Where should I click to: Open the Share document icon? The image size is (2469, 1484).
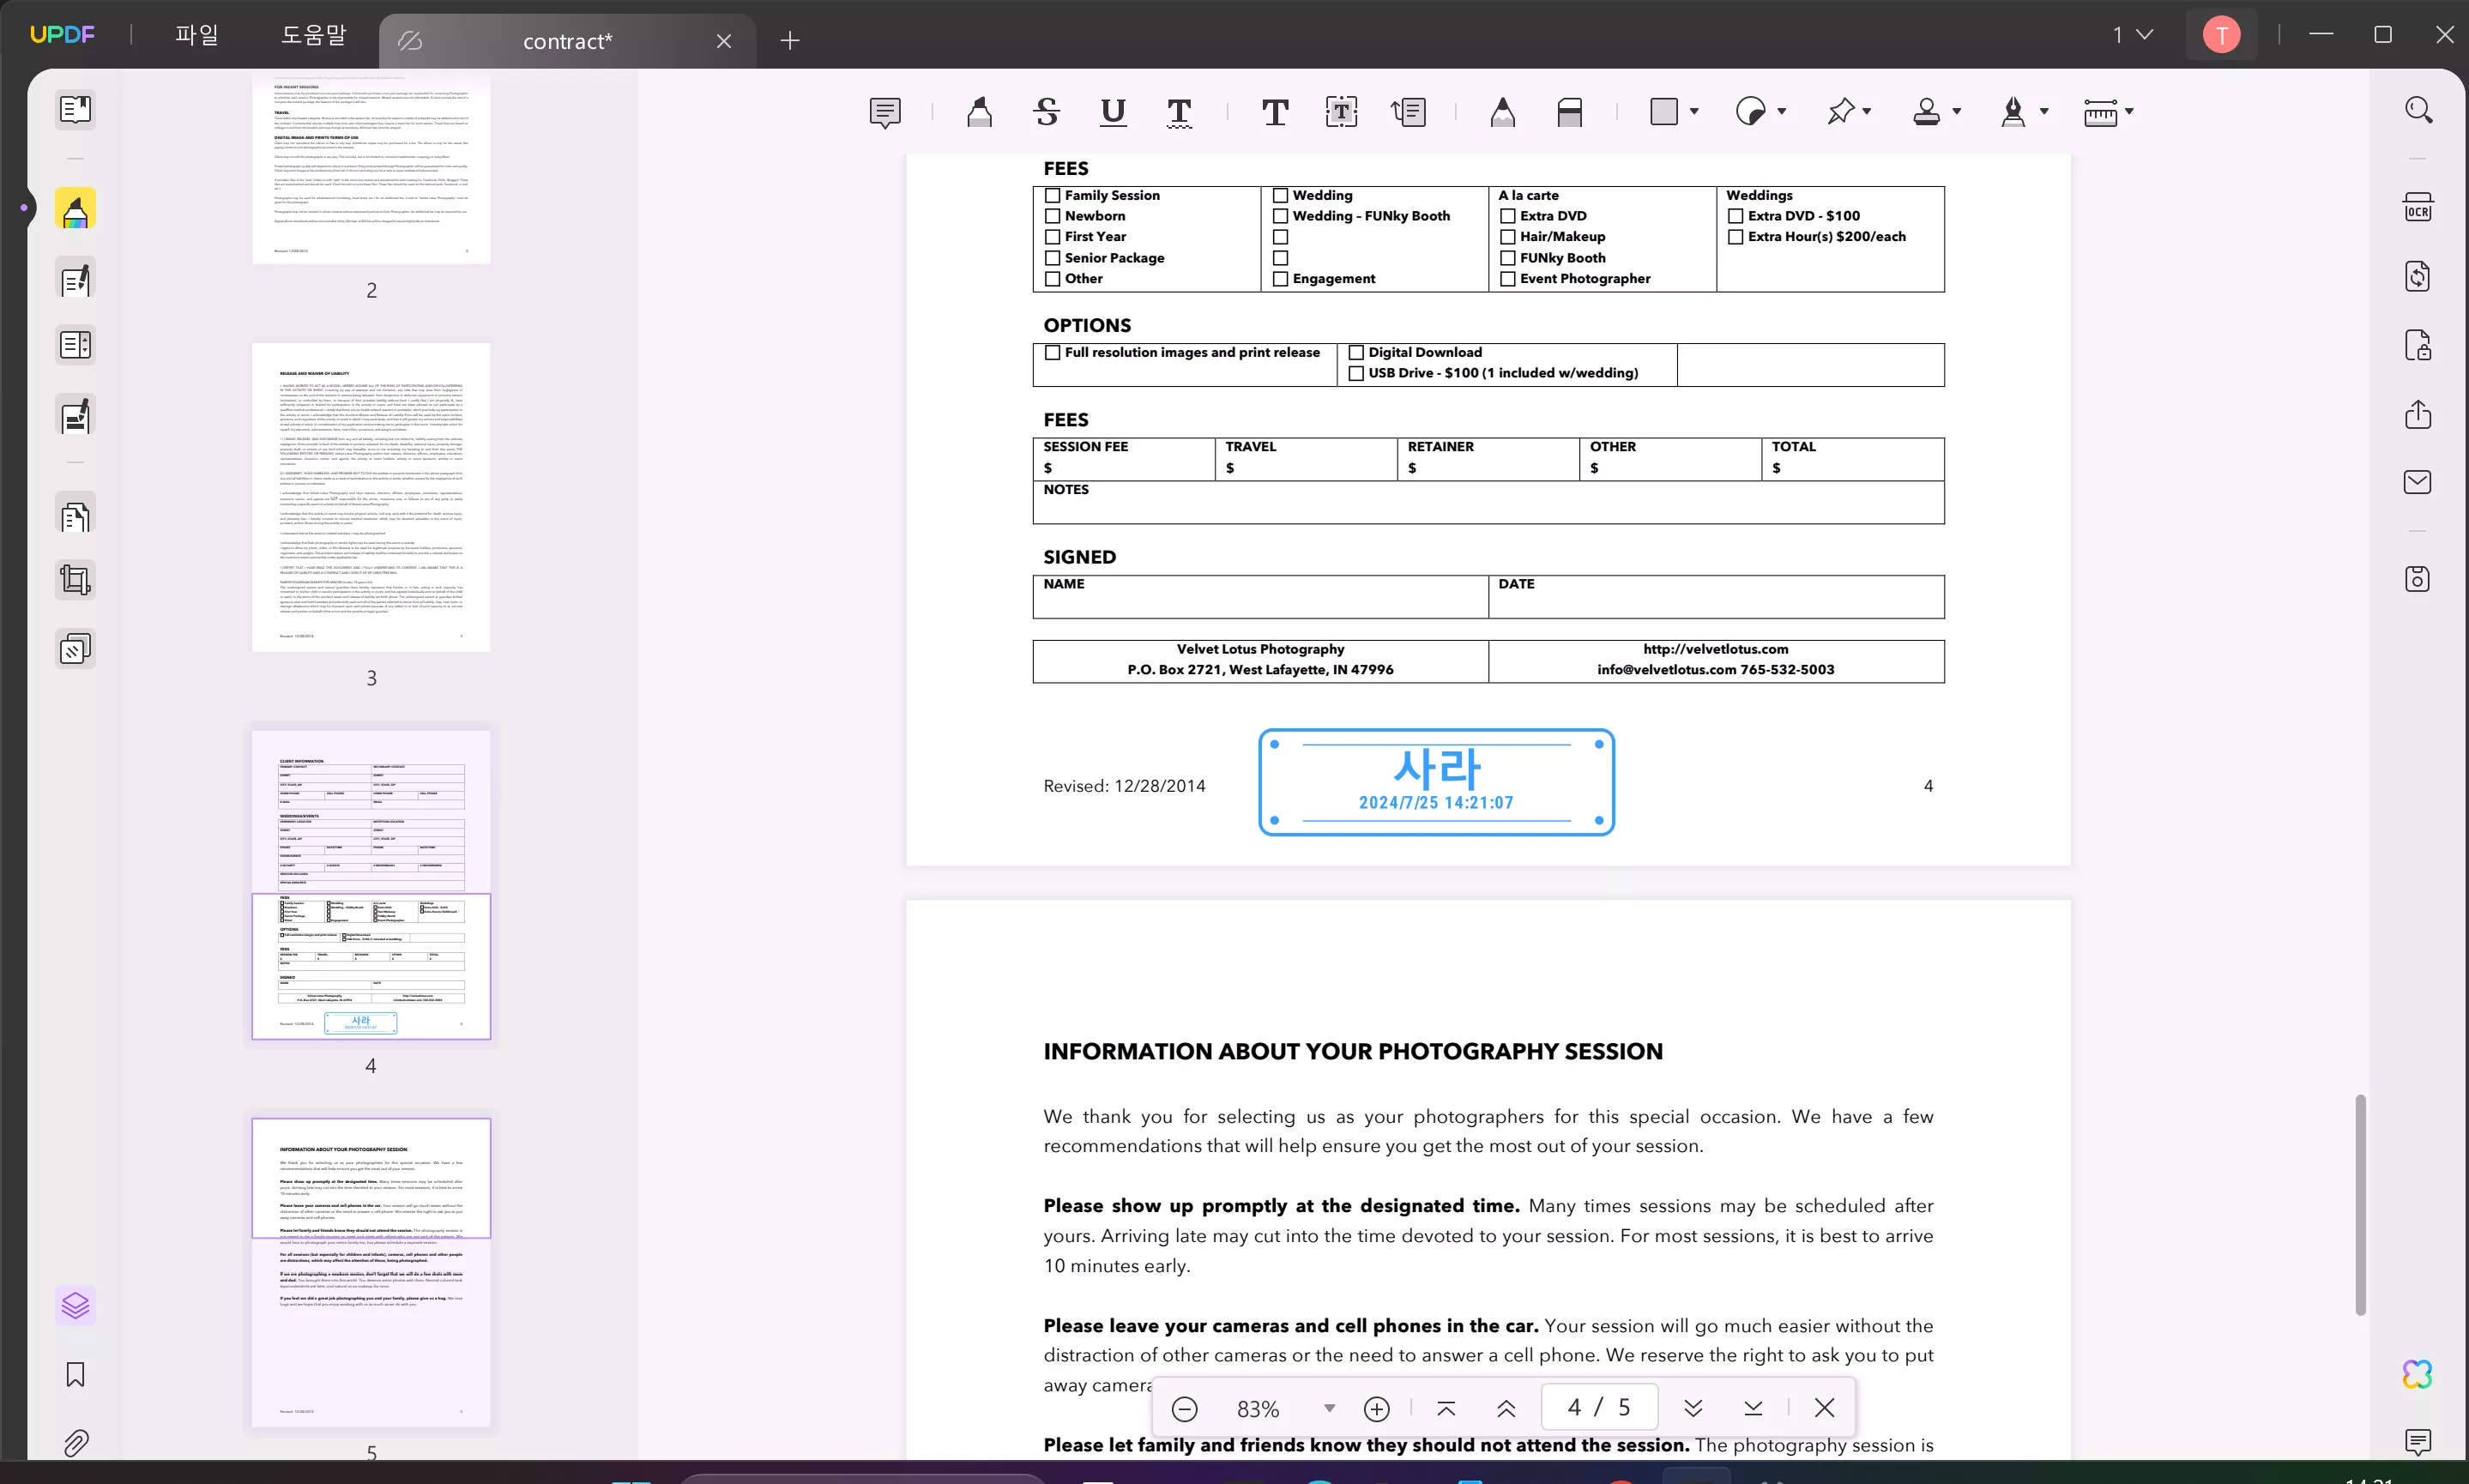(2418, 414)
